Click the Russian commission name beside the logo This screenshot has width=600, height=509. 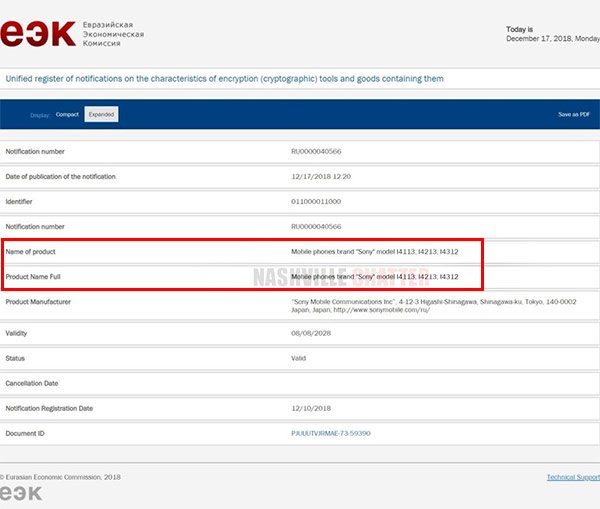coord(113,34)
